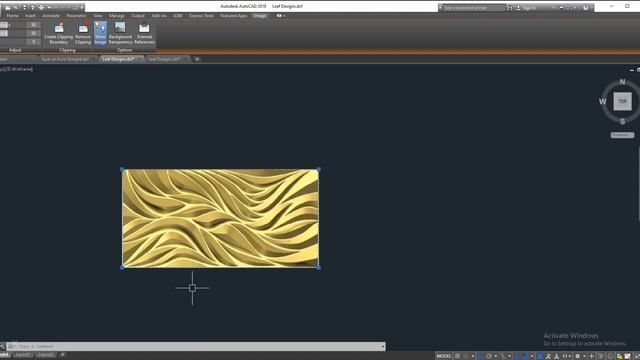This screenshot has width=640, height=360.
Task: Click the MODEL space status bar button
Action: (444, 356)
